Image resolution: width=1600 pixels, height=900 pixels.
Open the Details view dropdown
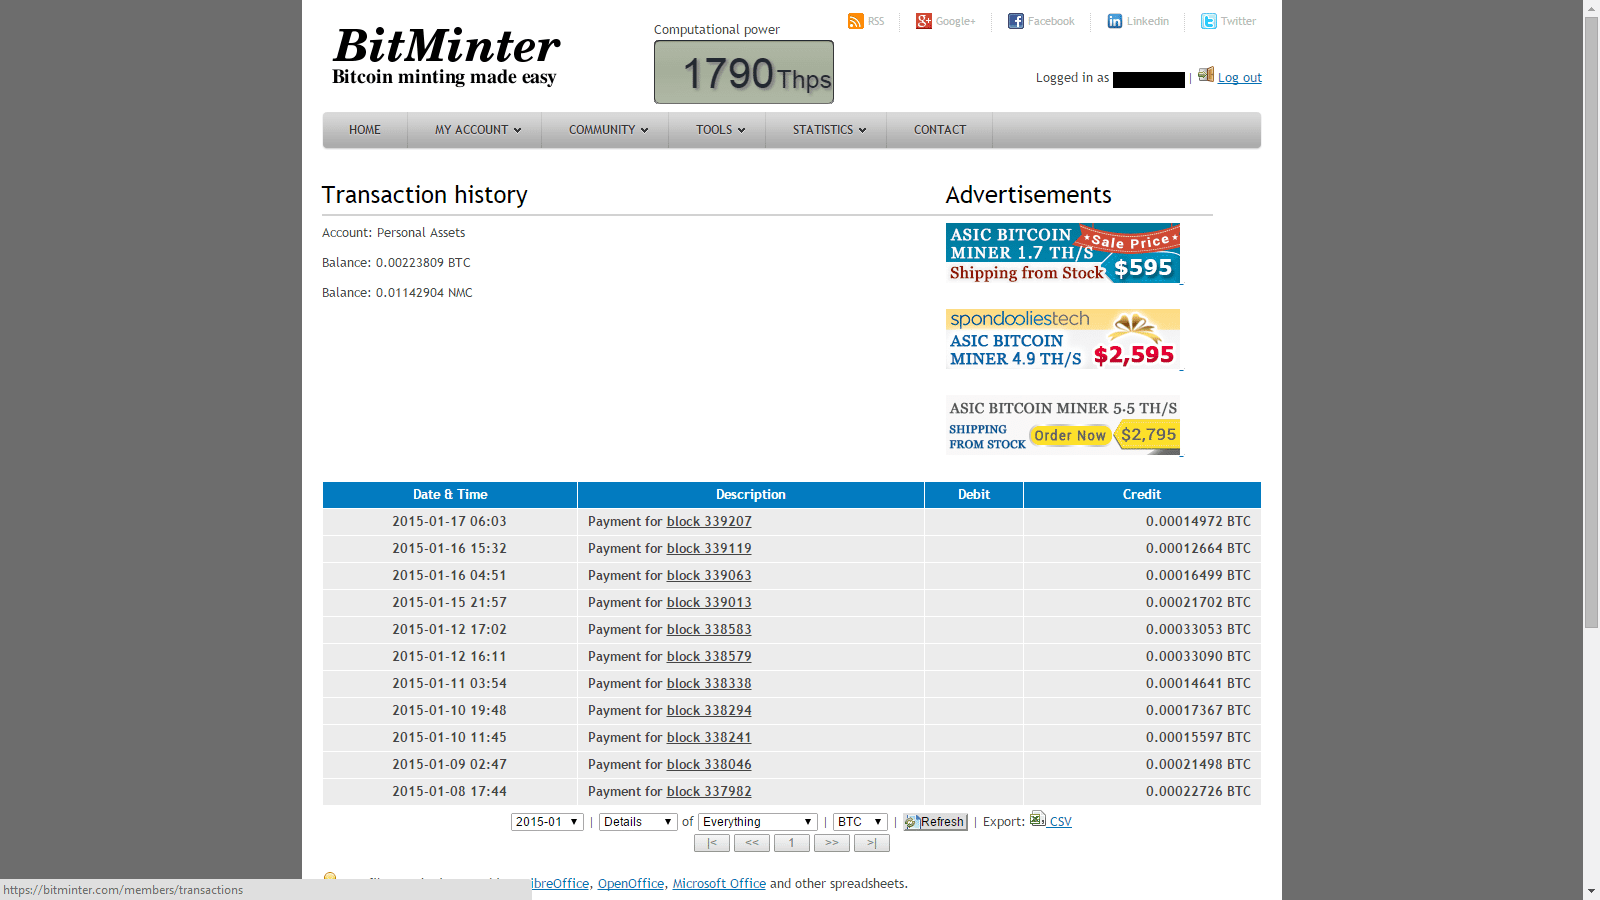pos(638,822)
